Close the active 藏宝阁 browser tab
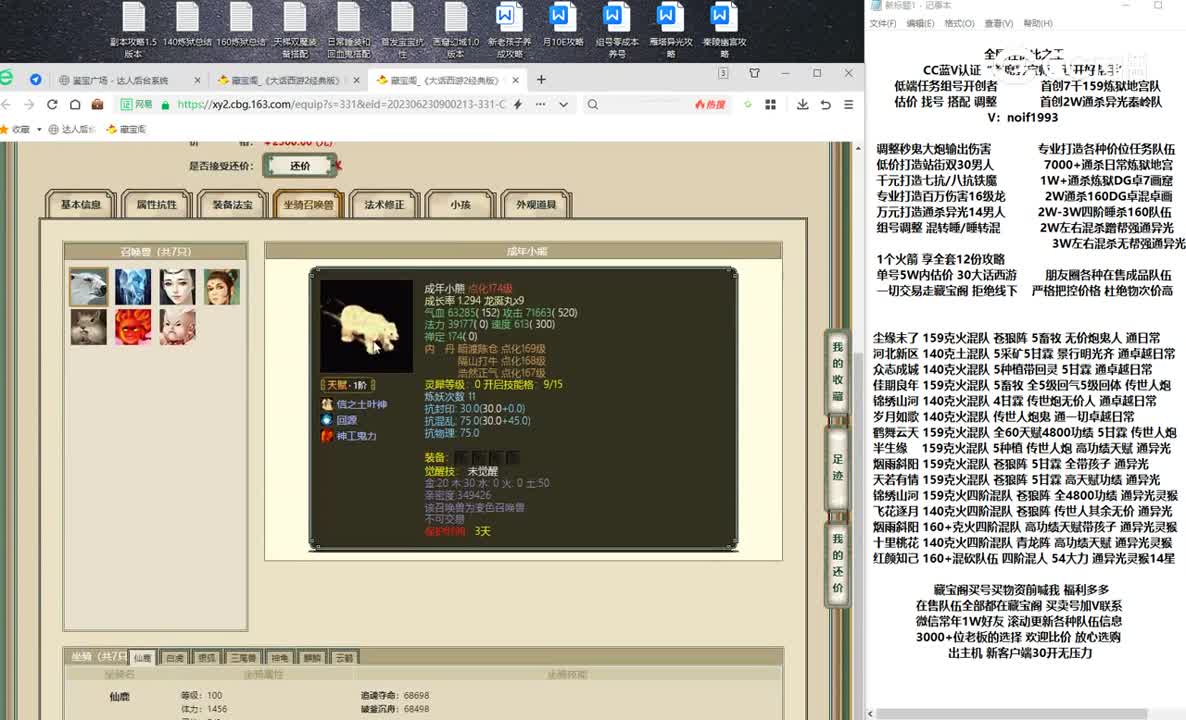 [516, 80]
